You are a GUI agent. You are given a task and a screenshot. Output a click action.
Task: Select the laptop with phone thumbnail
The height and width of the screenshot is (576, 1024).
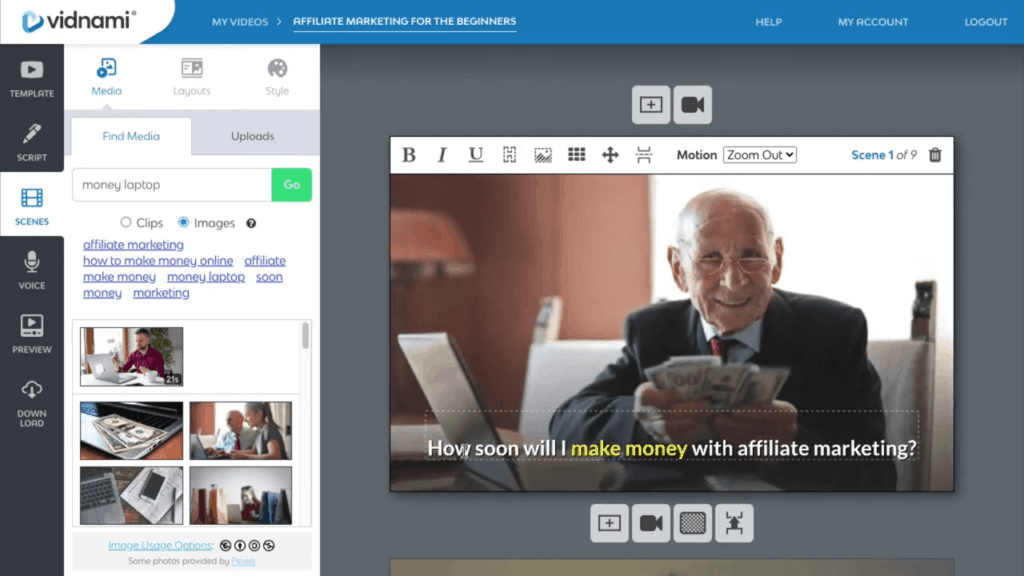(131, 495)
